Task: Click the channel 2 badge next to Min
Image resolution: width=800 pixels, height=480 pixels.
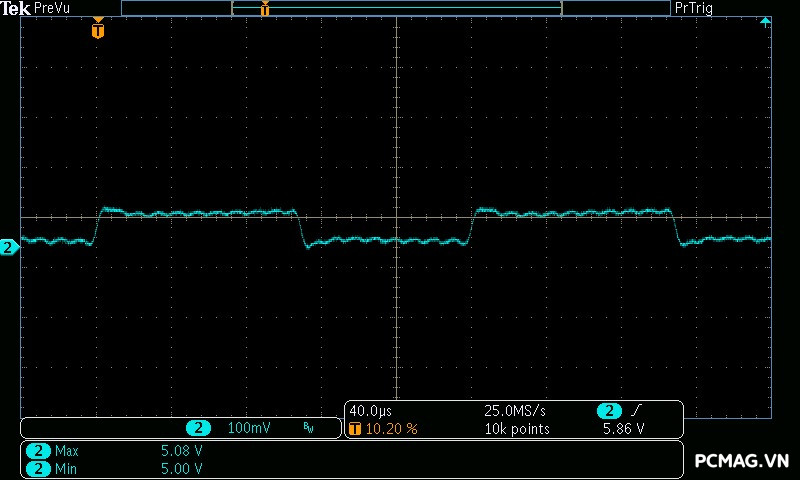Action: click(x=37, y=467)
